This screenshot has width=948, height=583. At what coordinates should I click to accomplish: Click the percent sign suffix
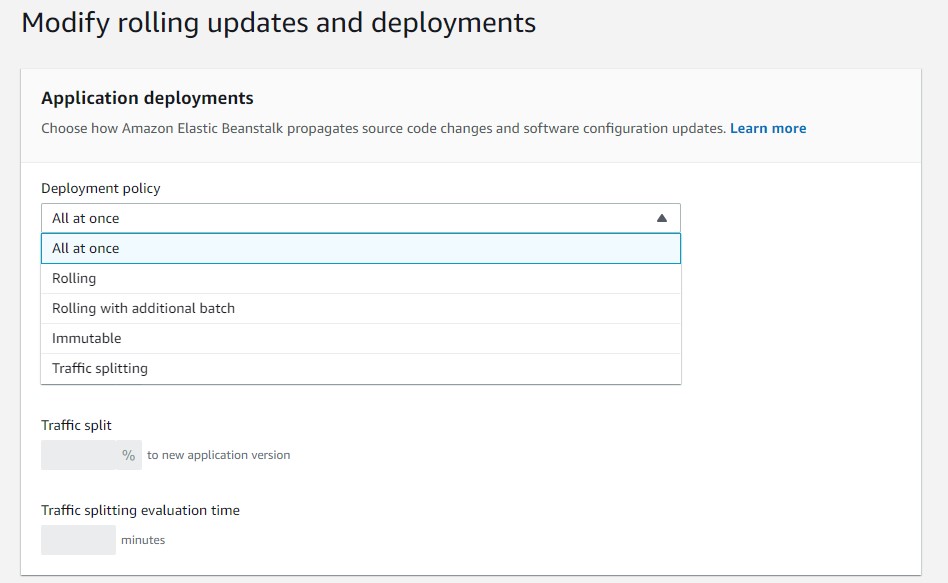(x=129, y=455)
